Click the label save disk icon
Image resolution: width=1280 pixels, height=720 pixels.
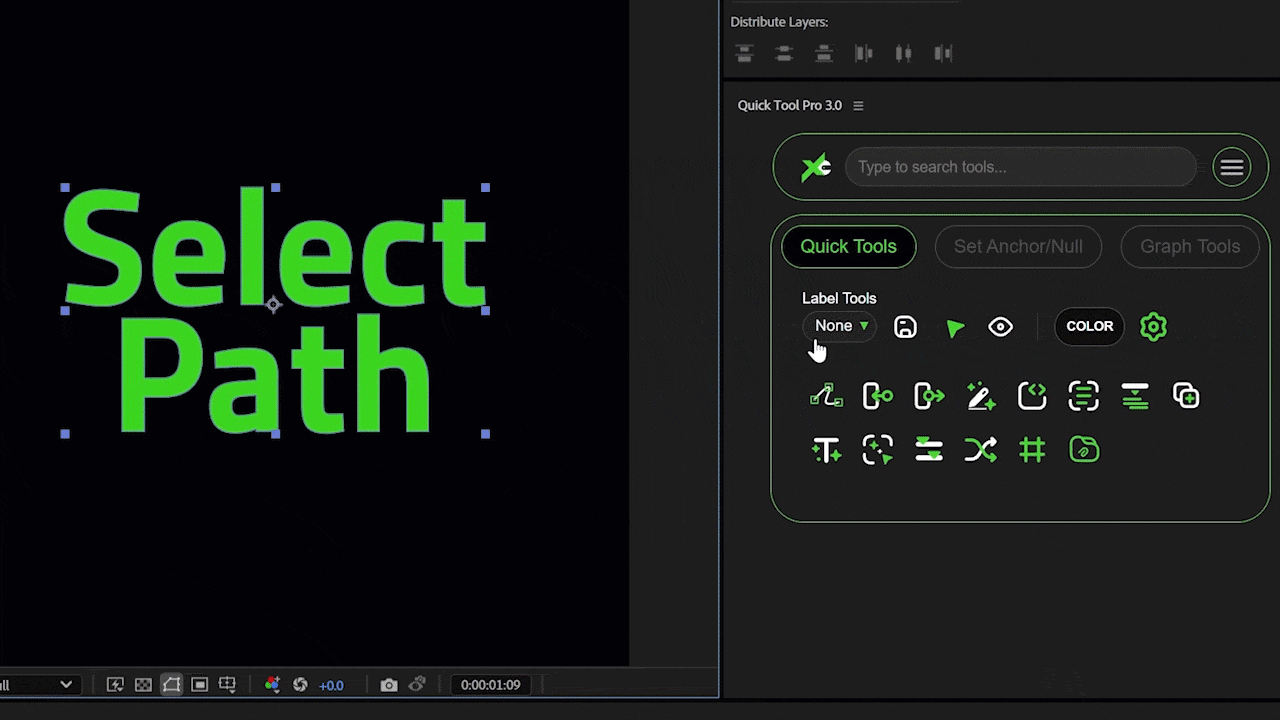pyautogui.click(x=905, y=327)
